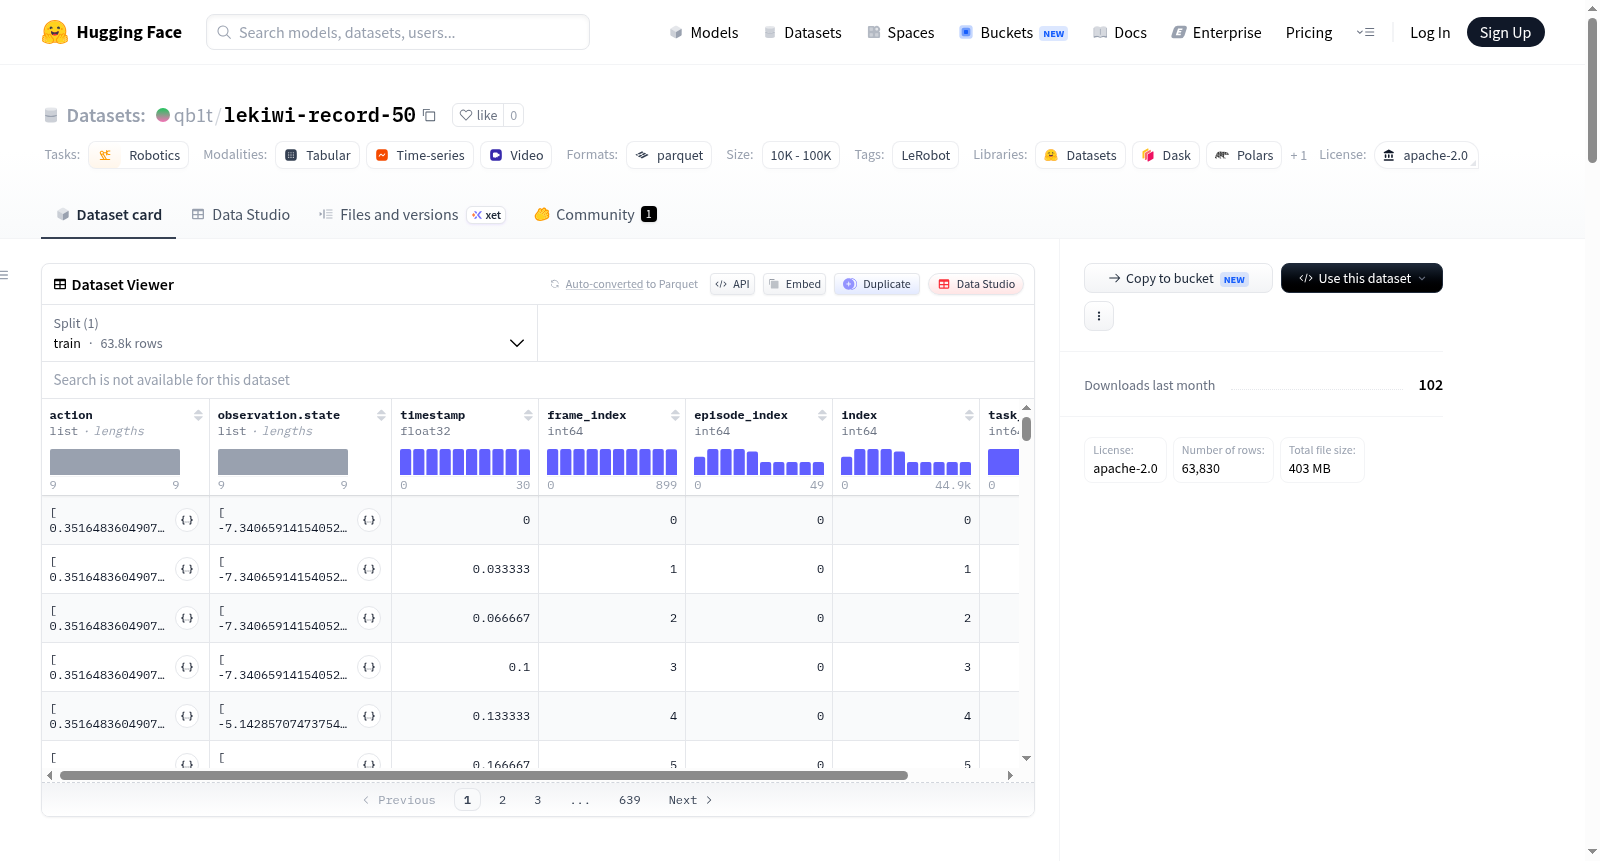Switch to the Dataset card tab
This screenshot has width=1600, height=861.
coord(108,214)
